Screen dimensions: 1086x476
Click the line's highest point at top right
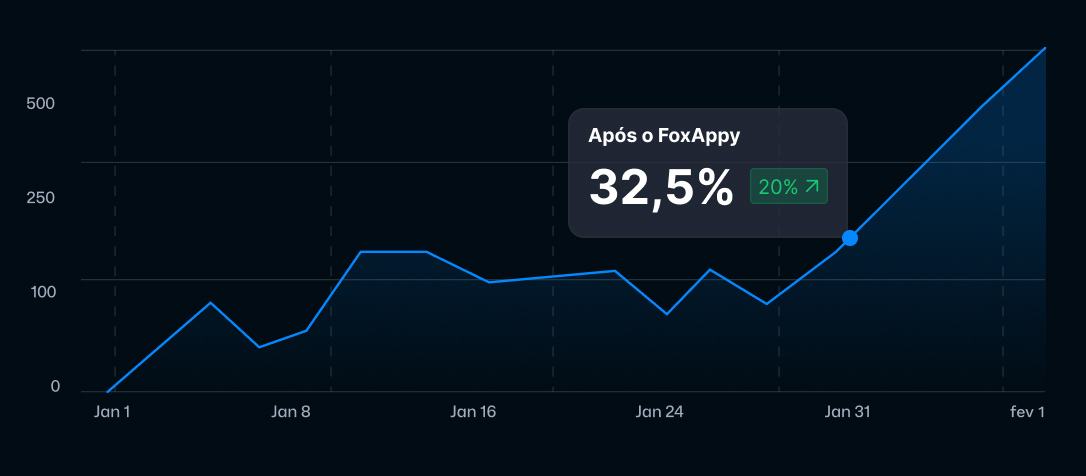1045,48
